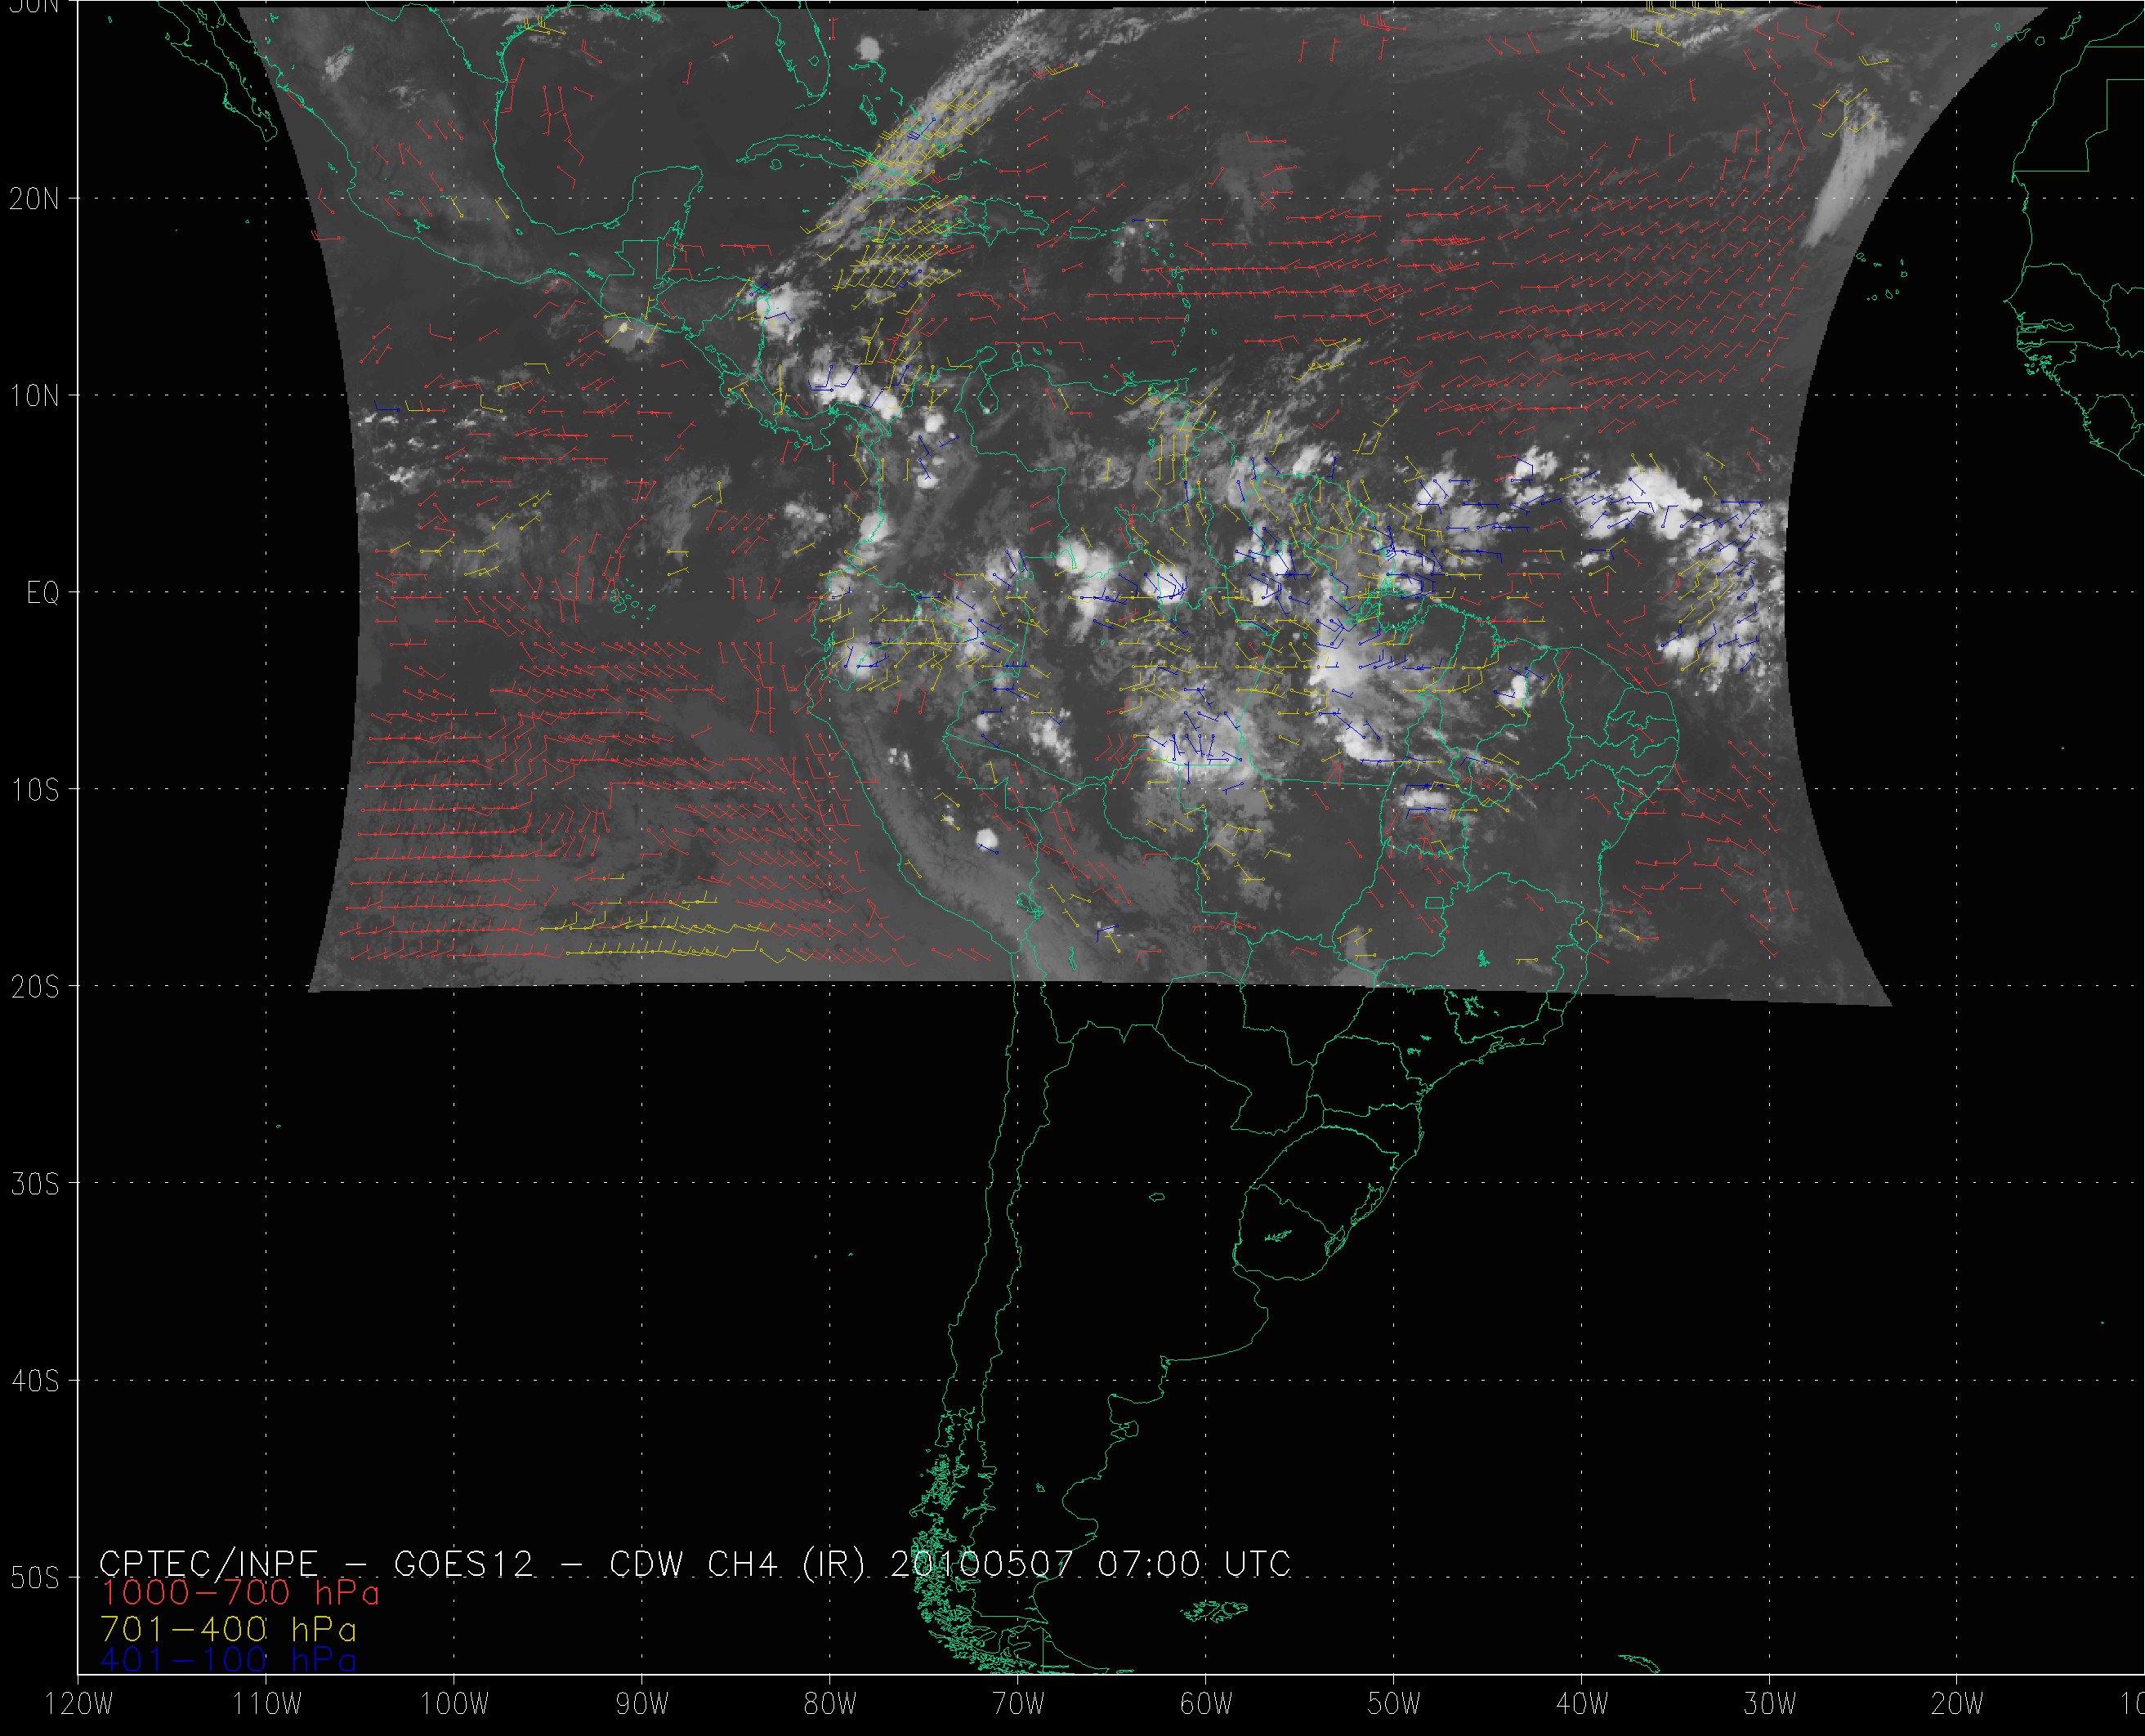
Task: Click the 20N latitude axis label
Action: click(x=34, y=199)
